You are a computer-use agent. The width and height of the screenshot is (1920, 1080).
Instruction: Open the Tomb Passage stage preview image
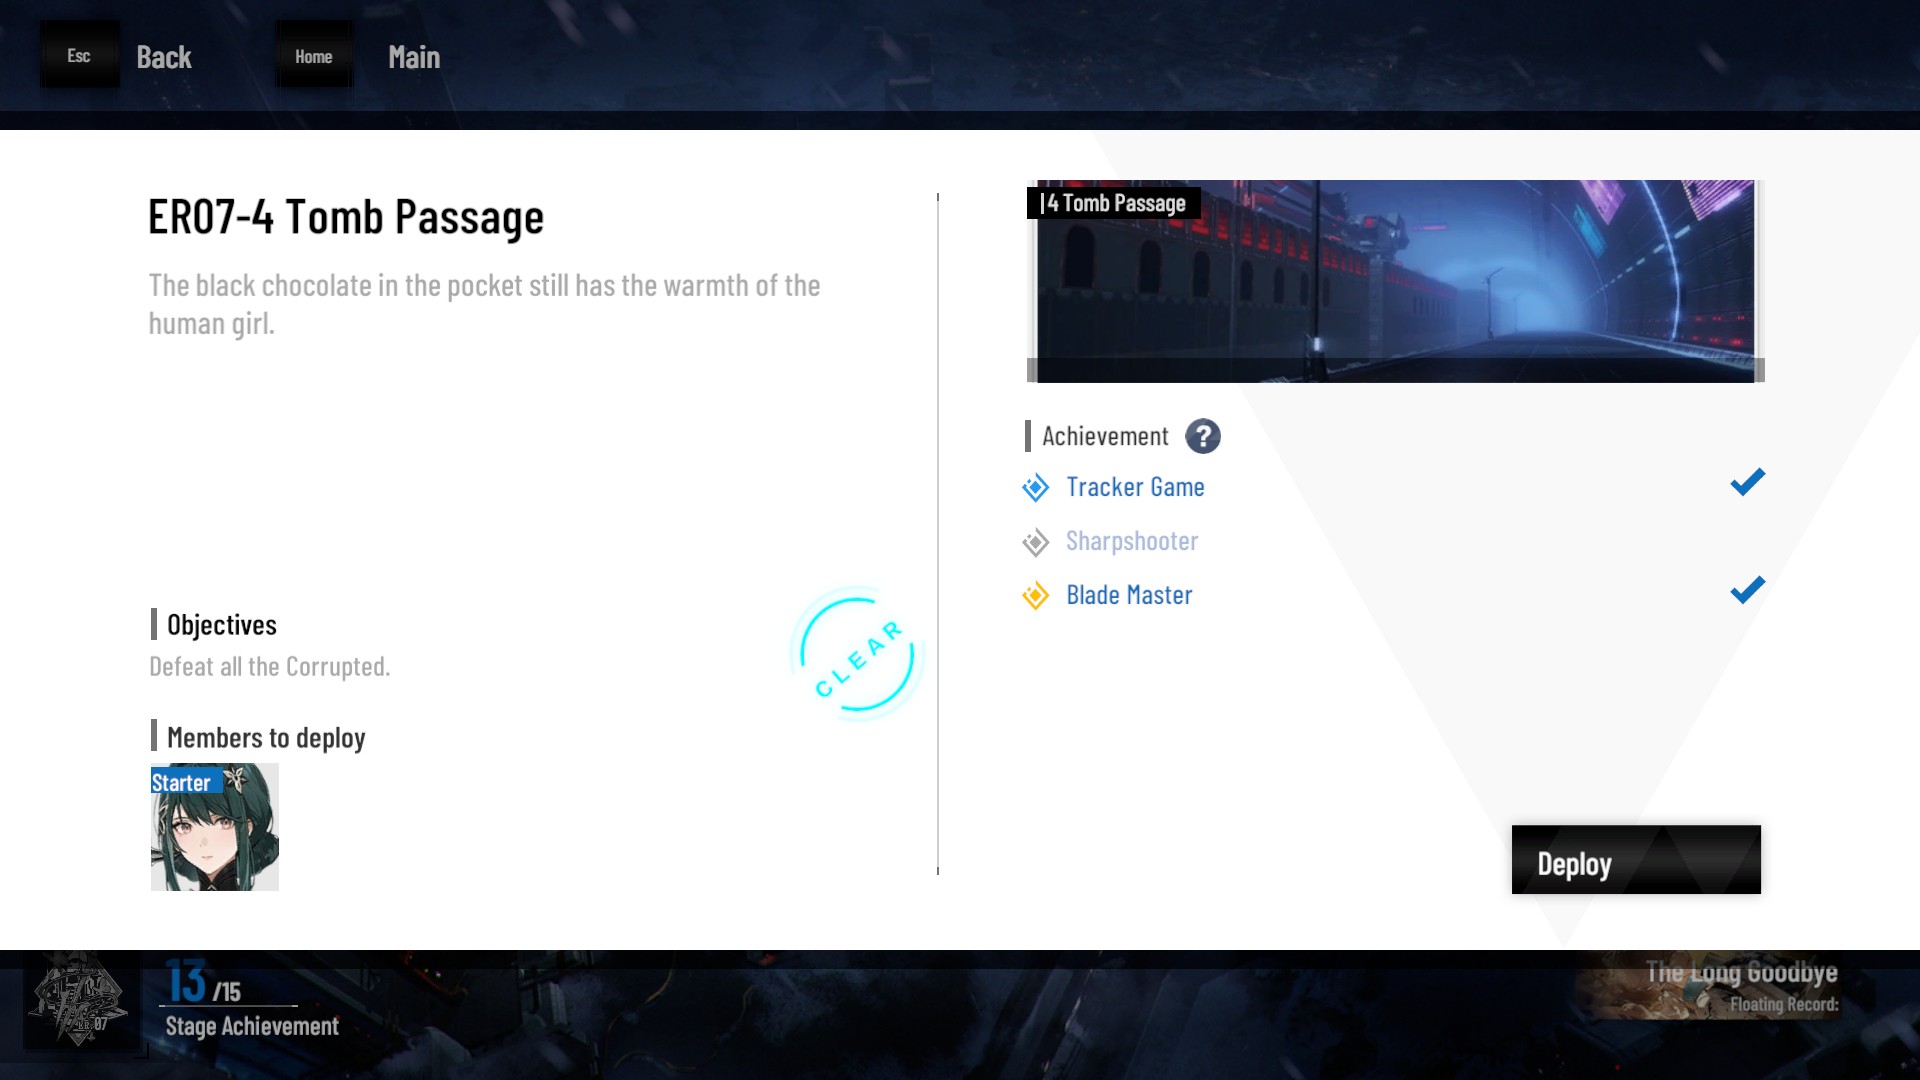tap(1395, 281)
